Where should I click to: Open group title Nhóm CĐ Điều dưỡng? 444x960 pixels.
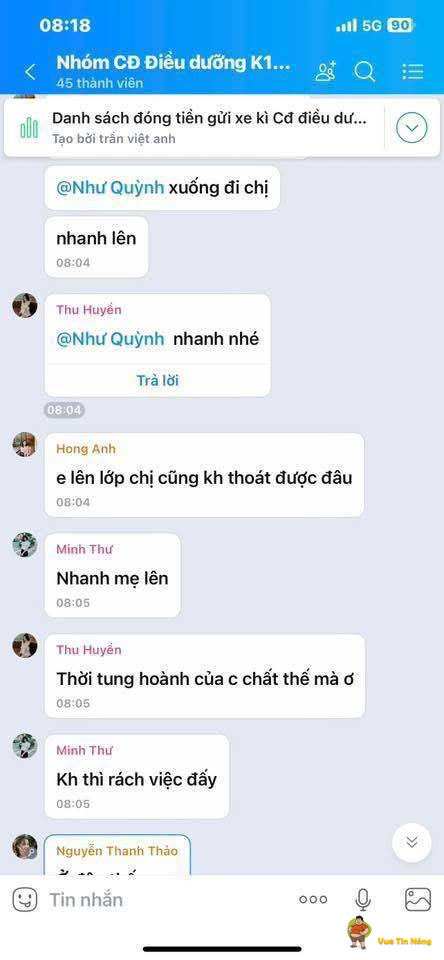173,62
